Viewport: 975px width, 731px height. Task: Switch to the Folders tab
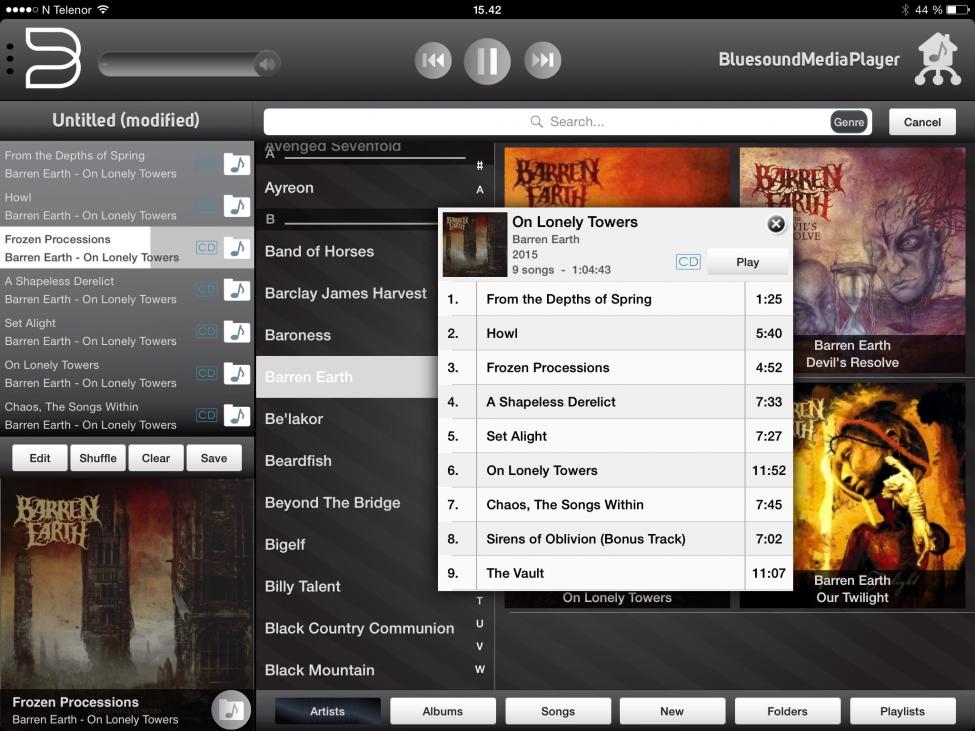coord(787,711)
